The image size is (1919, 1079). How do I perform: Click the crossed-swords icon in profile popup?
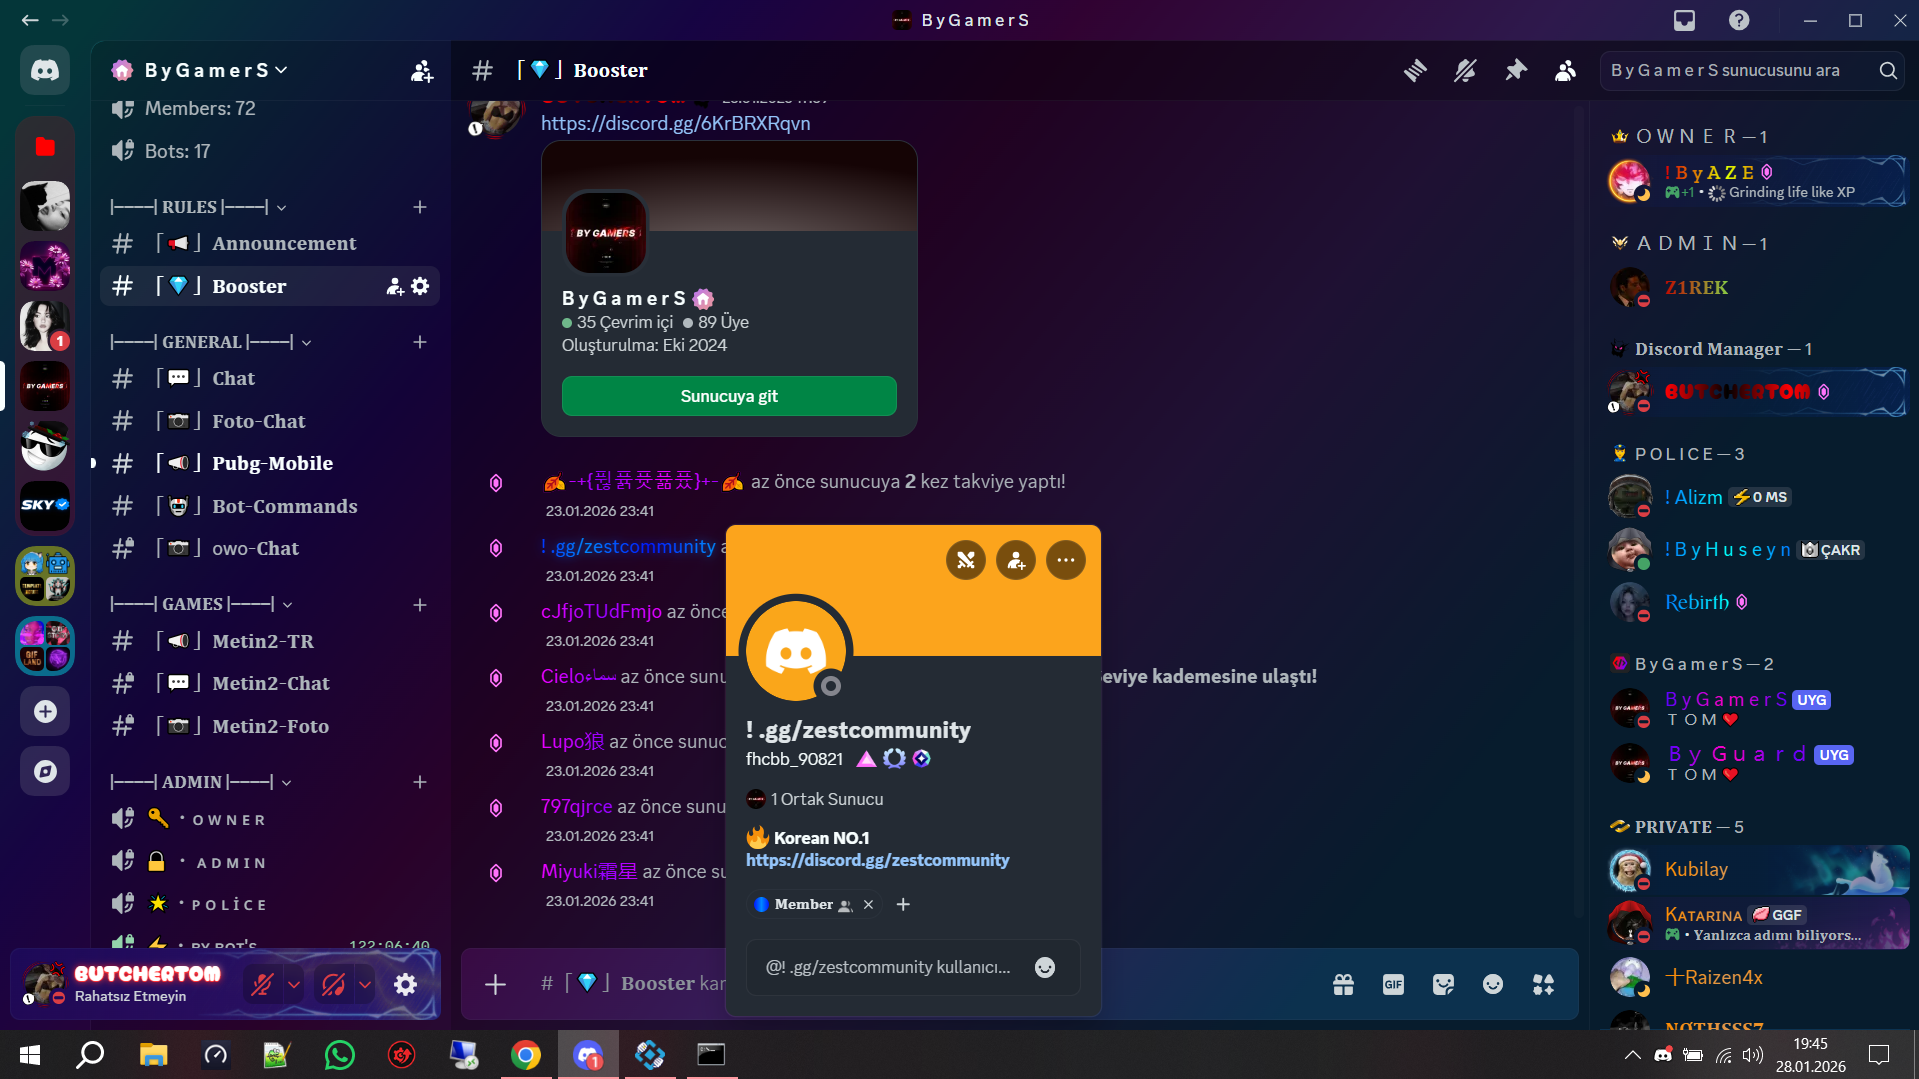pyautogui.click(x=966, y=560)
